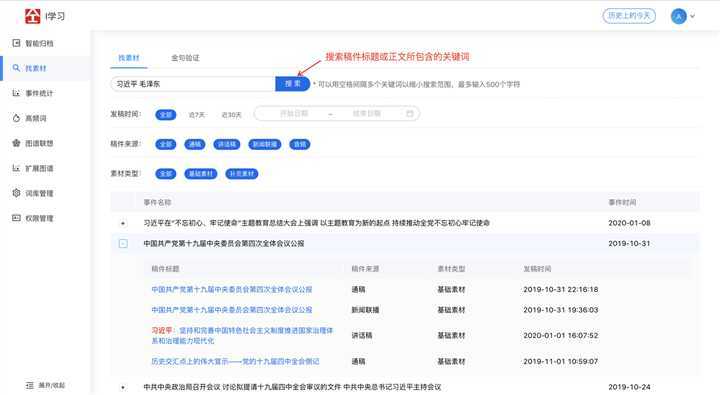
Task: Click the date 2019-10-24
Action: pyautogui.click(x=630, y=387)
